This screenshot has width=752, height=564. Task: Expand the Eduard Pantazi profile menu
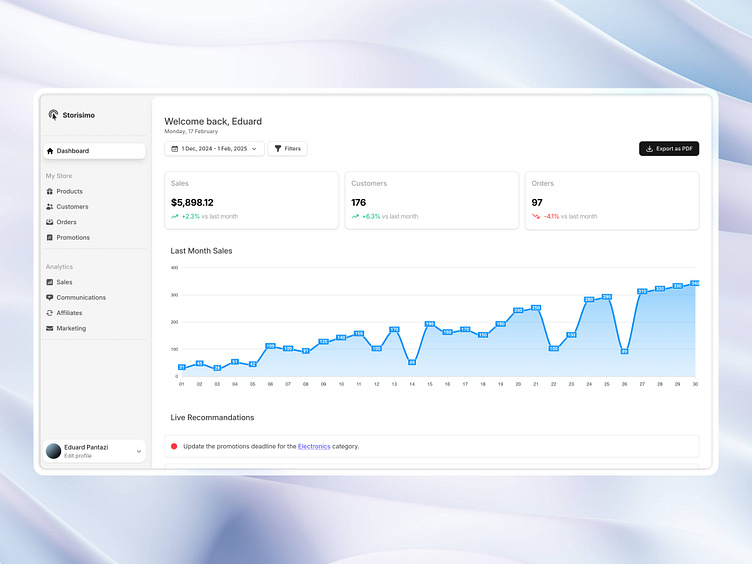[x=139, y=452]
